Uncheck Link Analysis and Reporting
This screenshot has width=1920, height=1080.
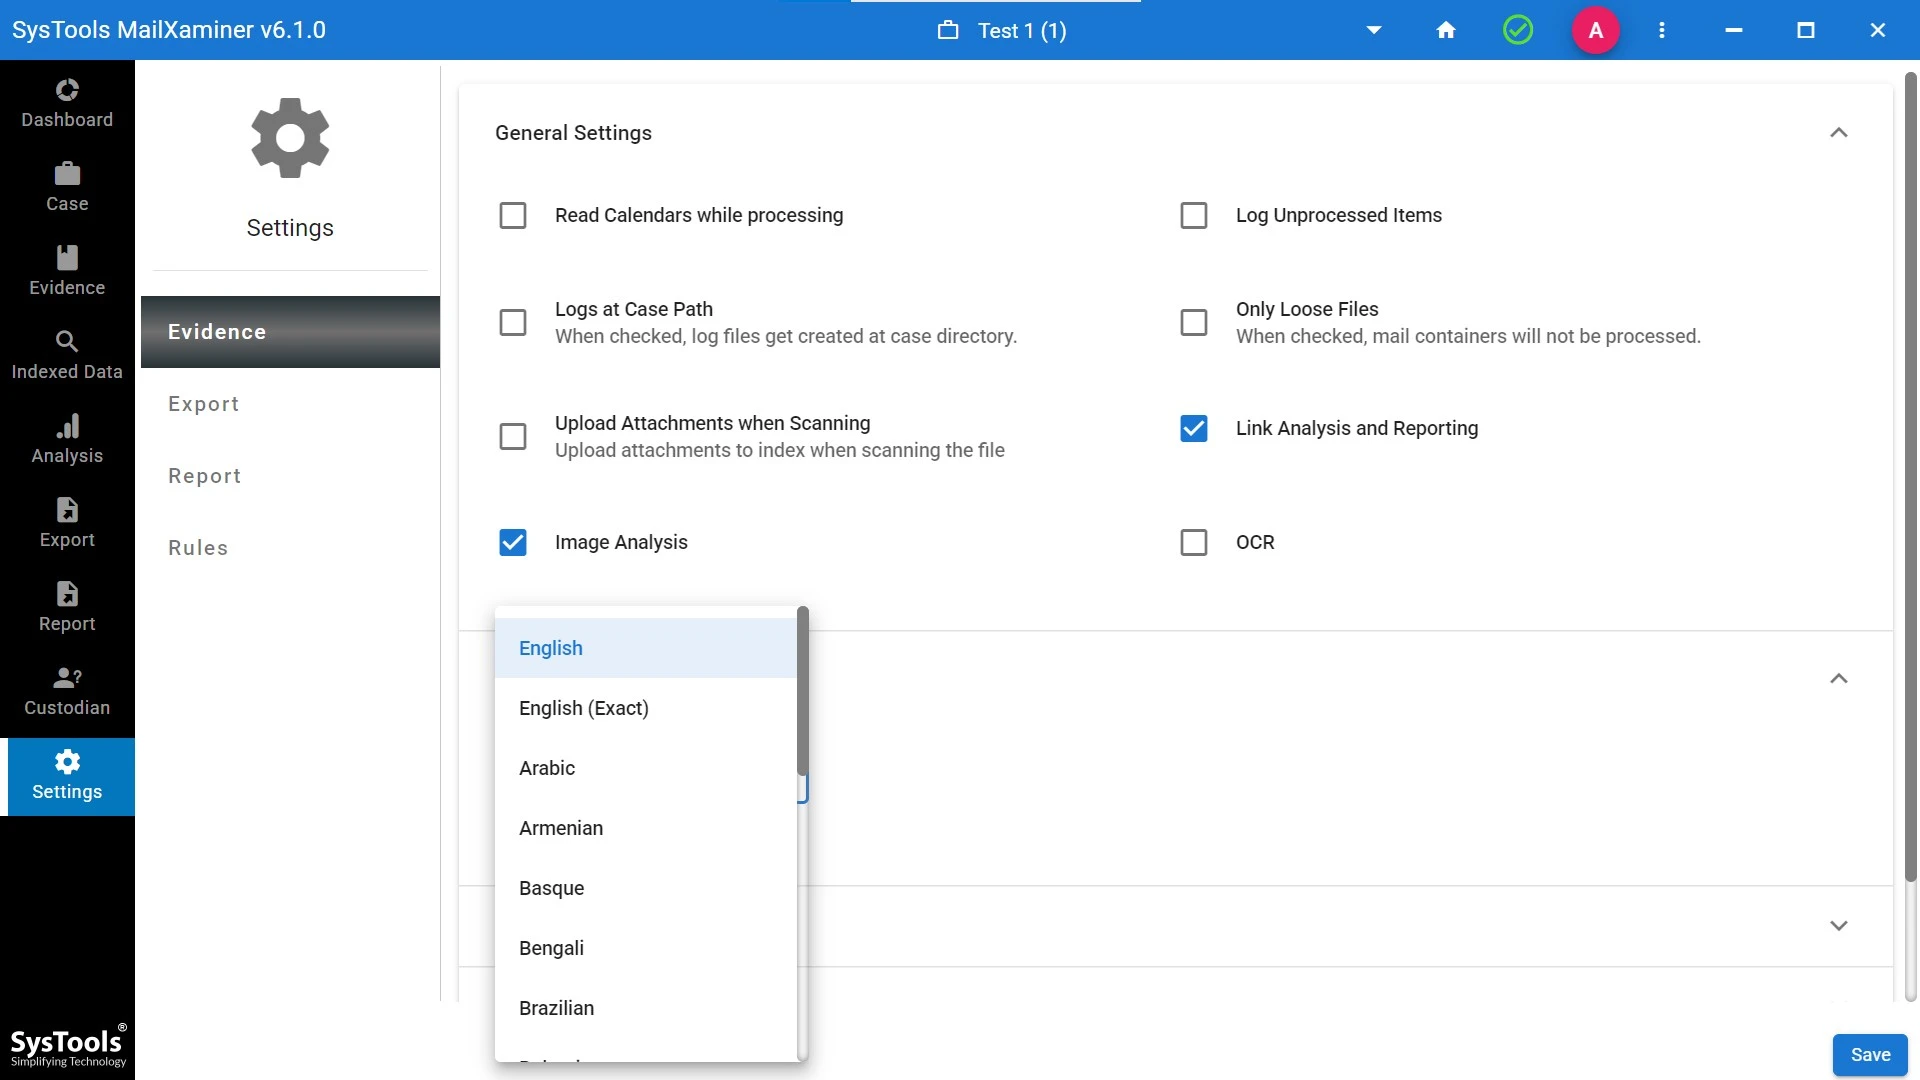1194,428
